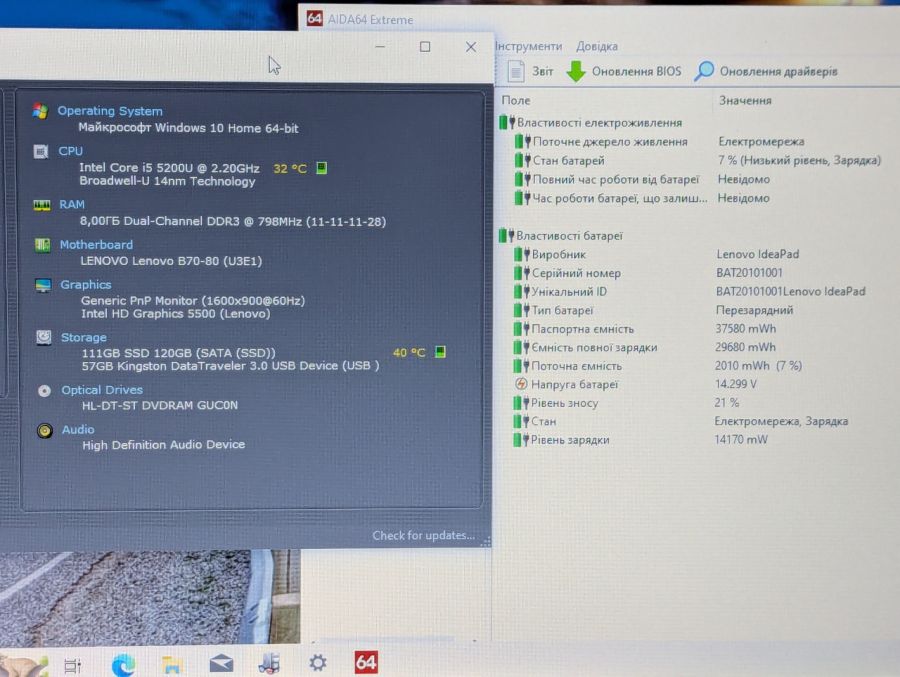The image size is (900, 677).
Task: Click the Звіт document icon
Action: [515, 72]
